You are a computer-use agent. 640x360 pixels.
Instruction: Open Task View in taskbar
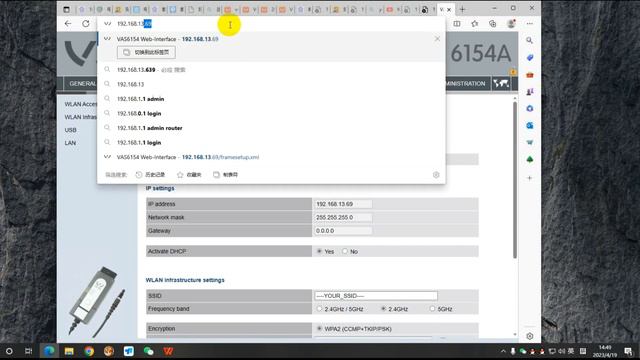click(29, 351)
